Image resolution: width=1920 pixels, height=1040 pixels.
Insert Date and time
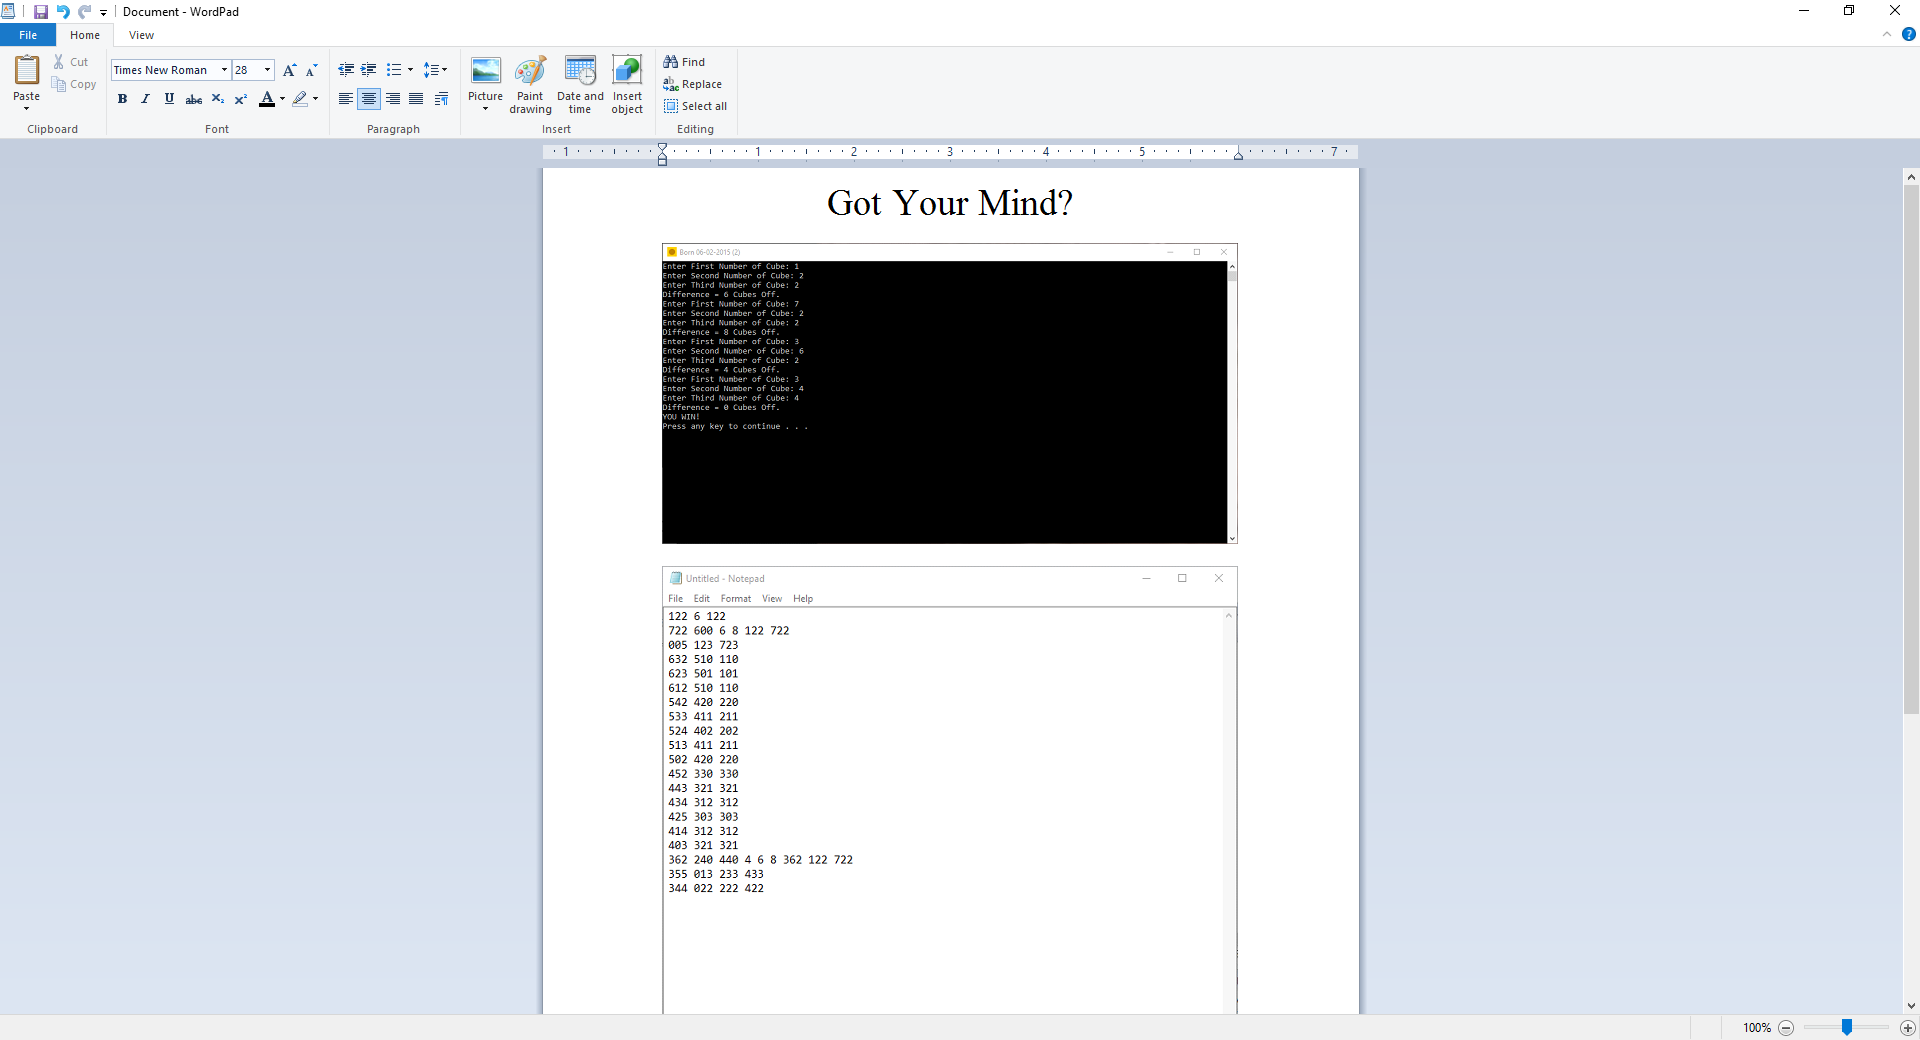pyautogui.click(x=580, y=85)
